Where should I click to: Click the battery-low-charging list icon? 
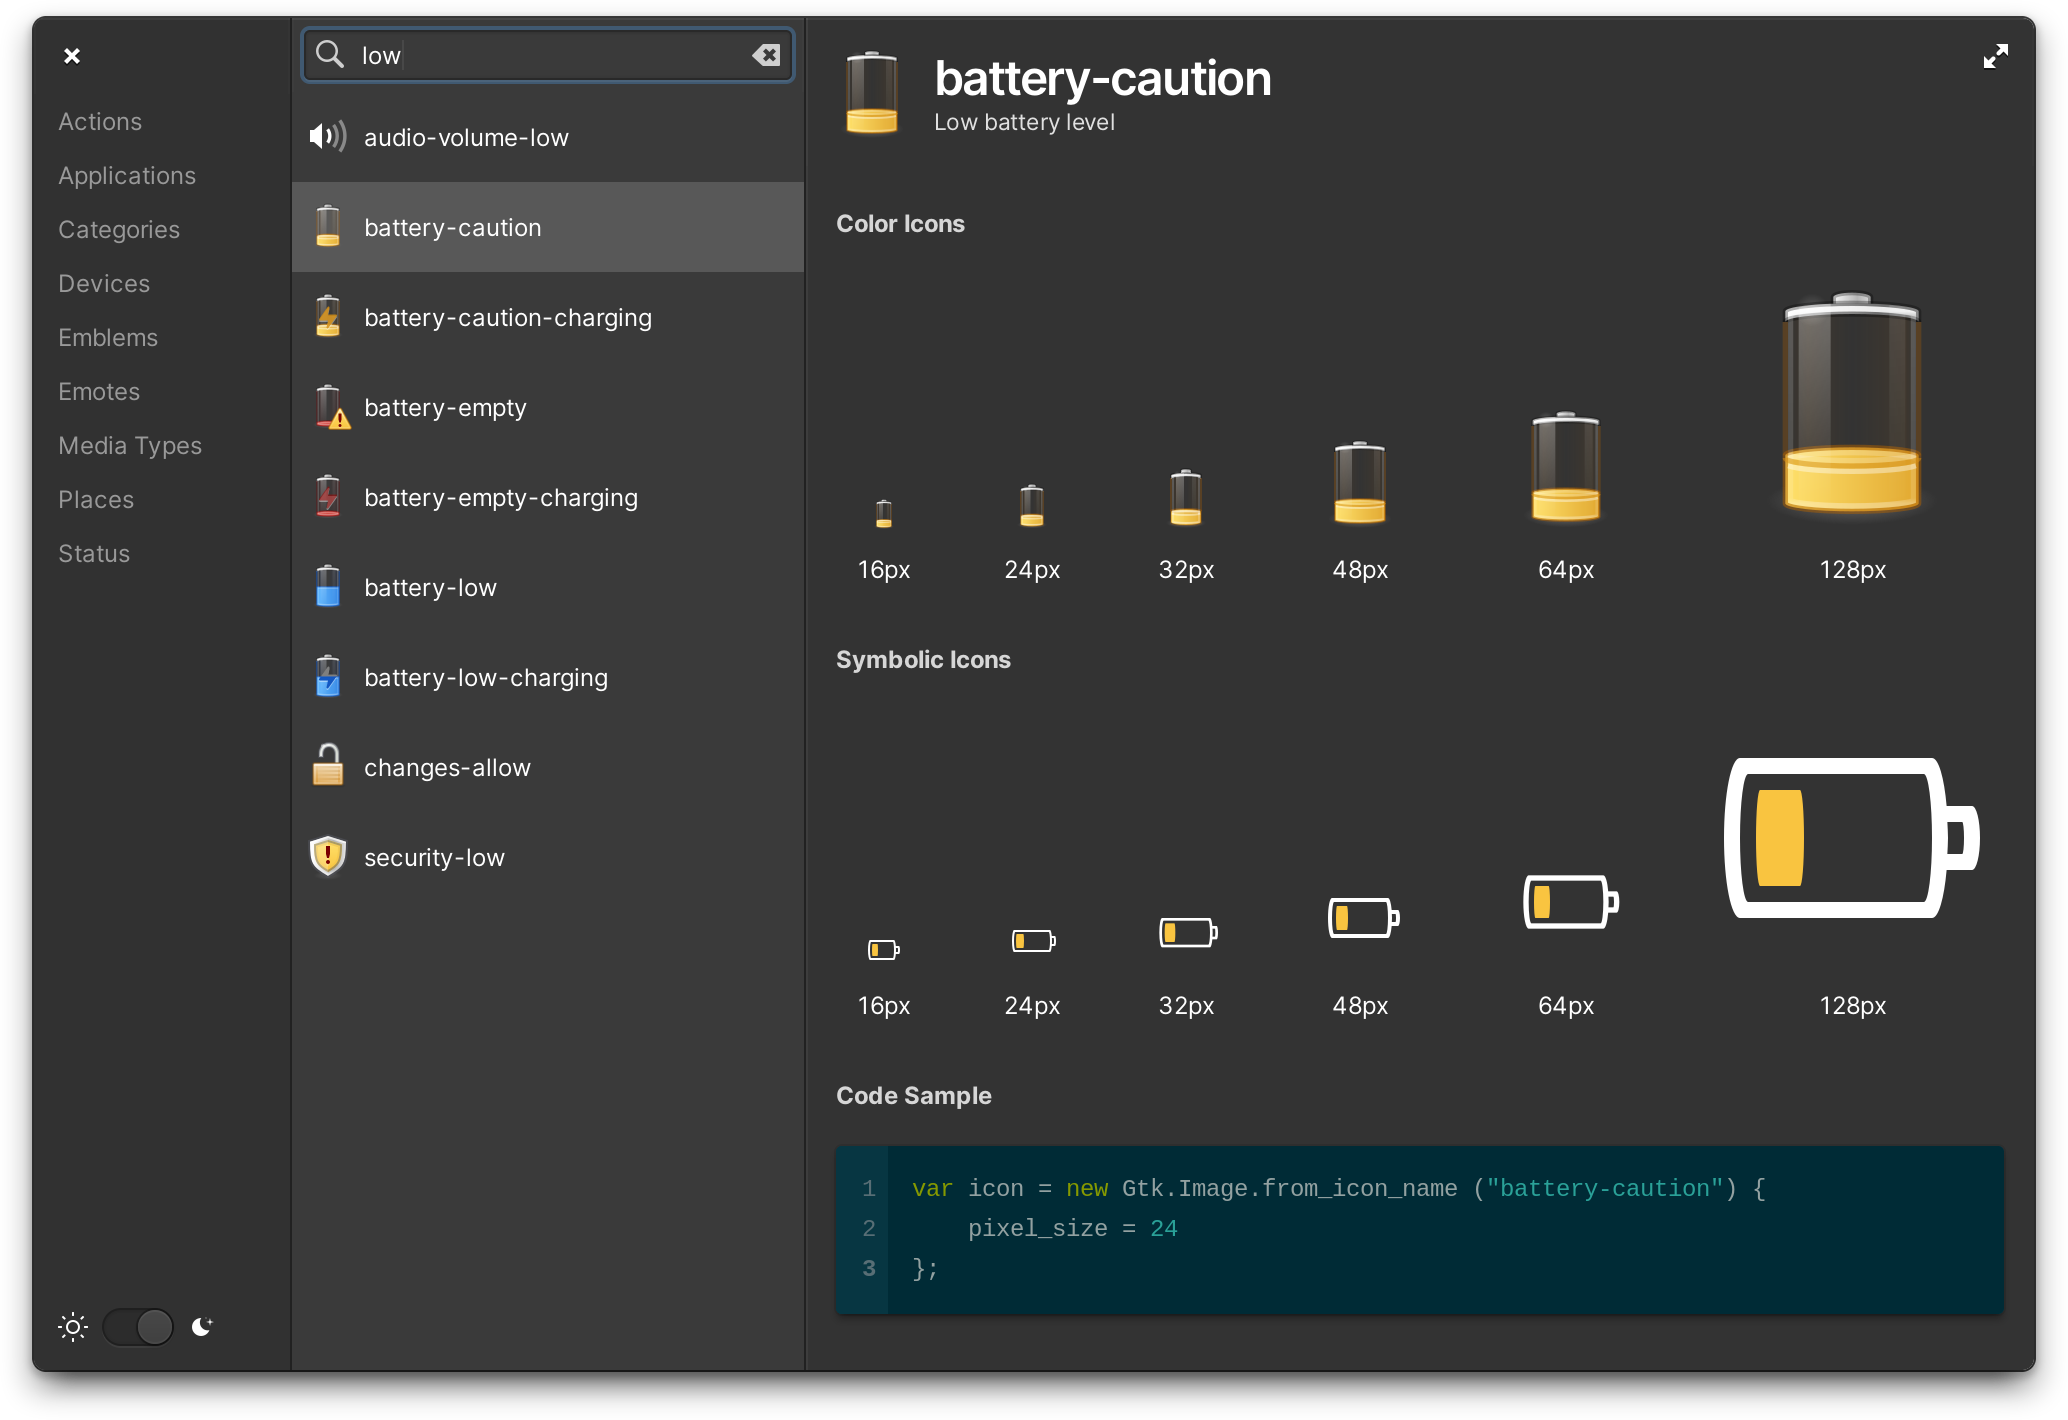click(x=328, y=677)
